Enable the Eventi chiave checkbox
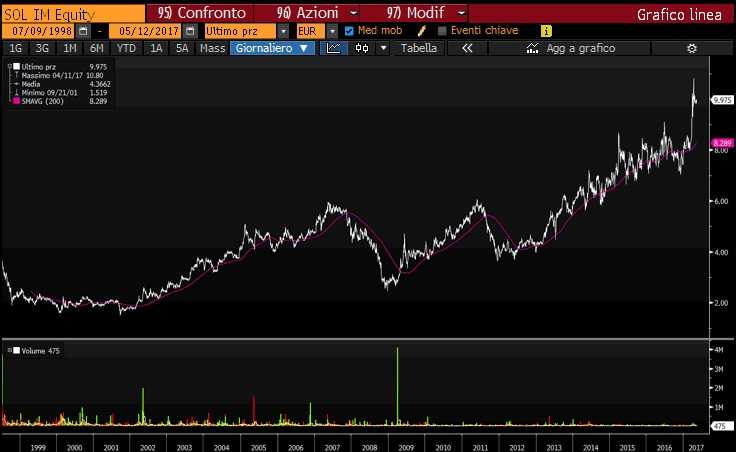This screenshot has width=736, height=452. click(442, 31)
